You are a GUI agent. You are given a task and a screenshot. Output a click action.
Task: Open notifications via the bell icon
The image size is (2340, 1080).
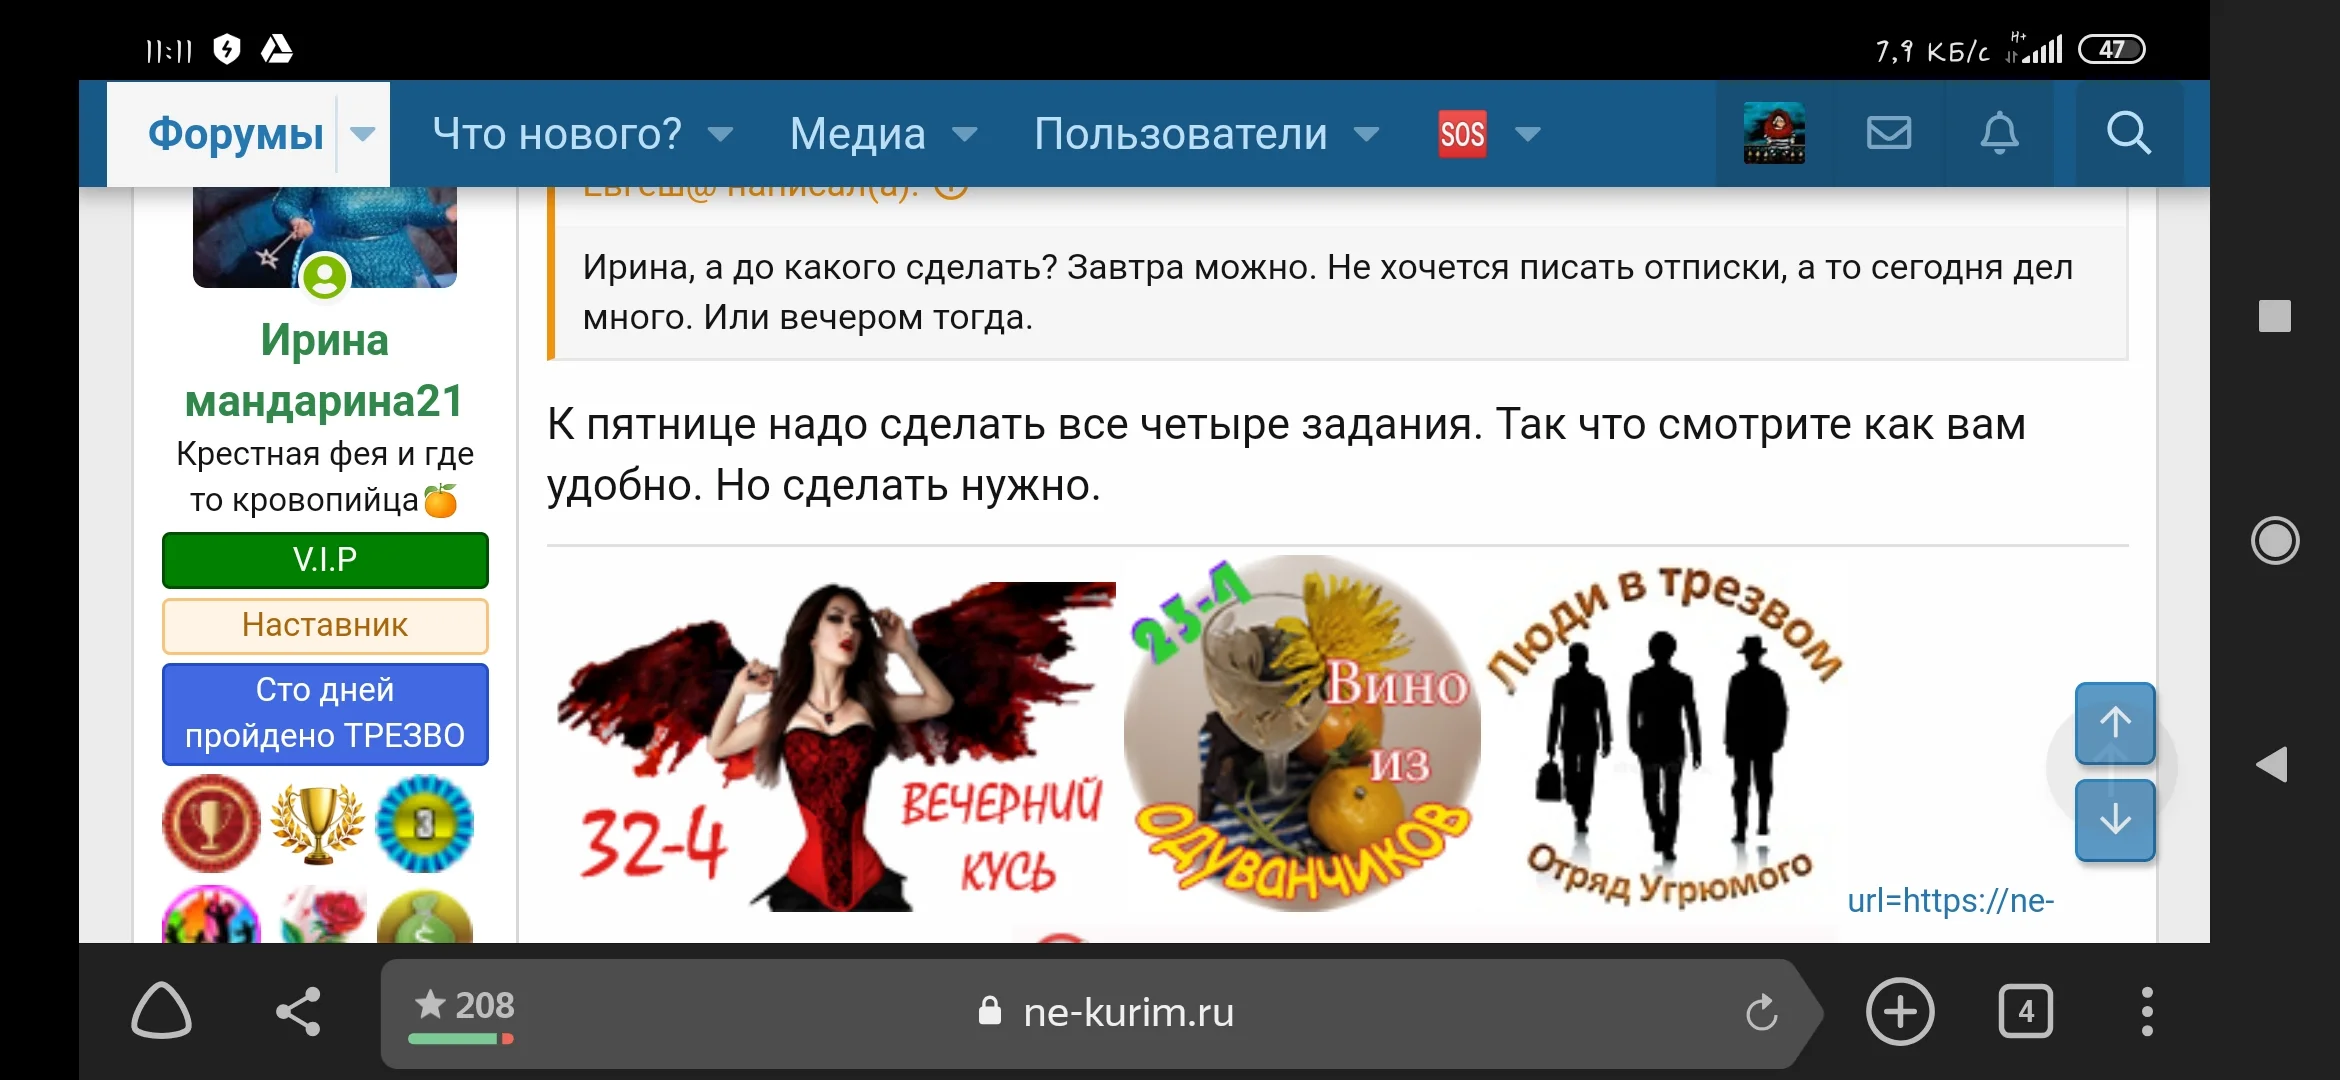1998,133
